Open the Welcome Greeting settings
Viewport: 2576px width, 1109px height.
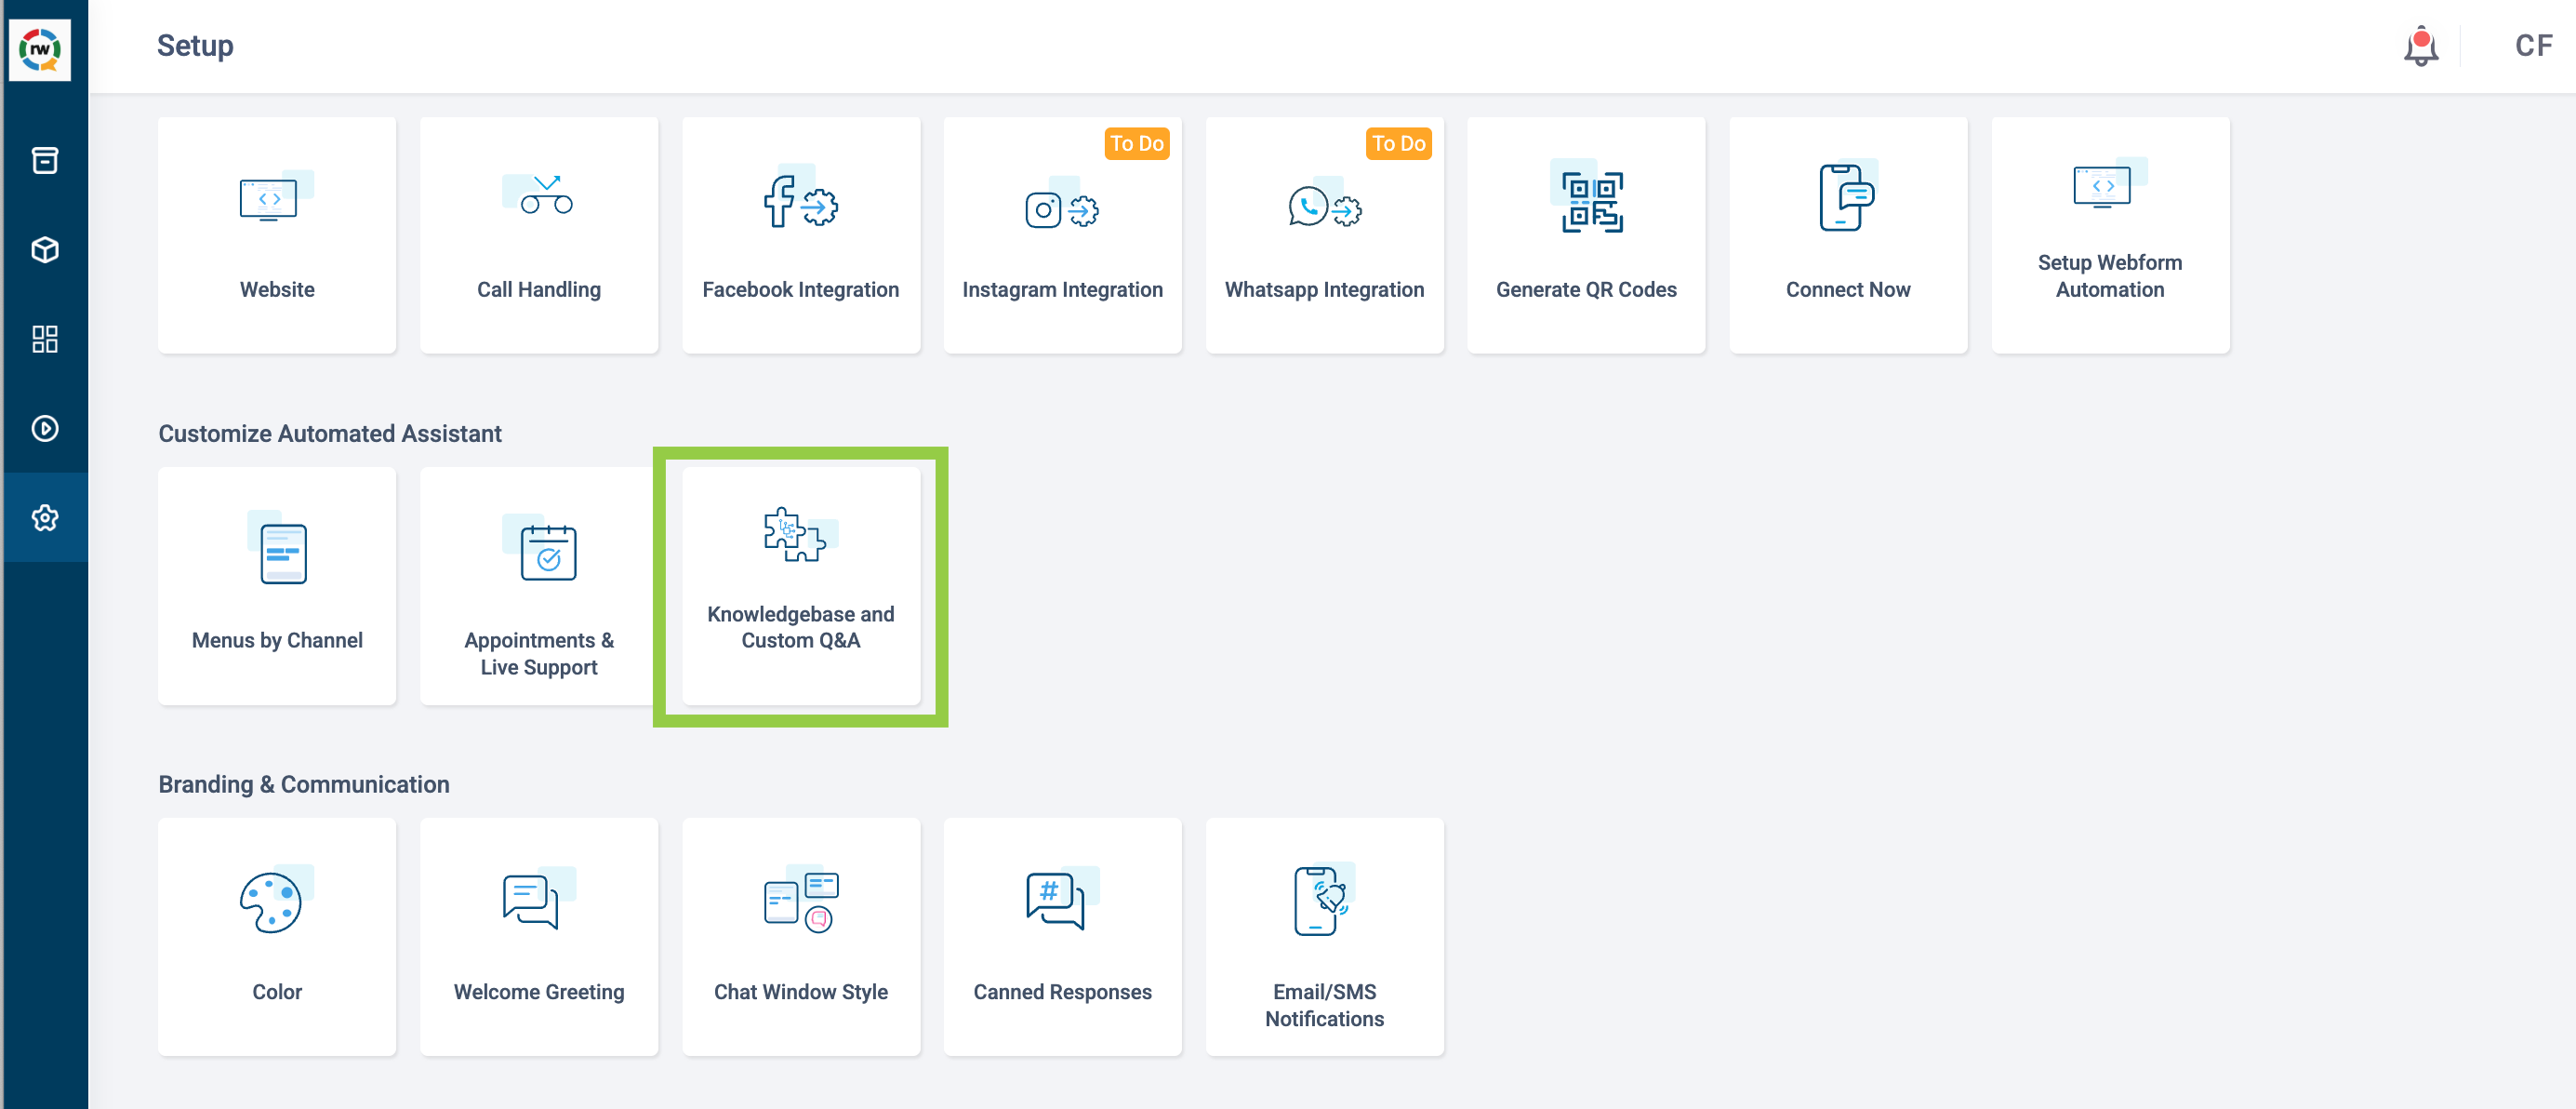click(539, 937)
